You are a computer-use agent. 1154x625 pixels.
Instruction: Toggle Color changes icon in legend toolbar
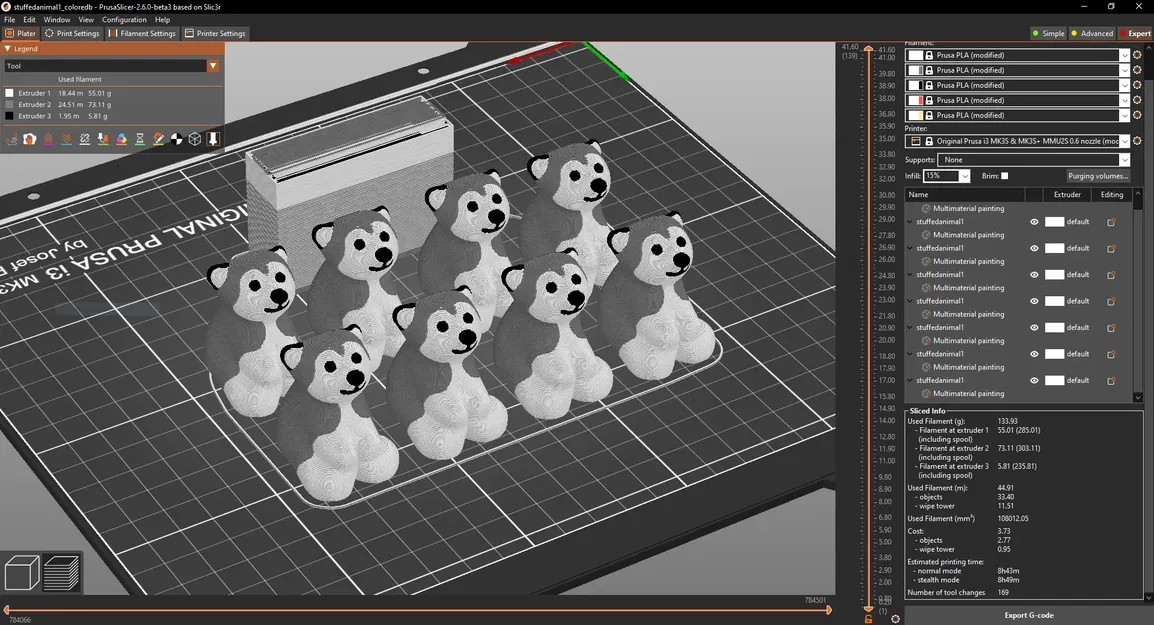pyautogui.click(x=121, y=138)
